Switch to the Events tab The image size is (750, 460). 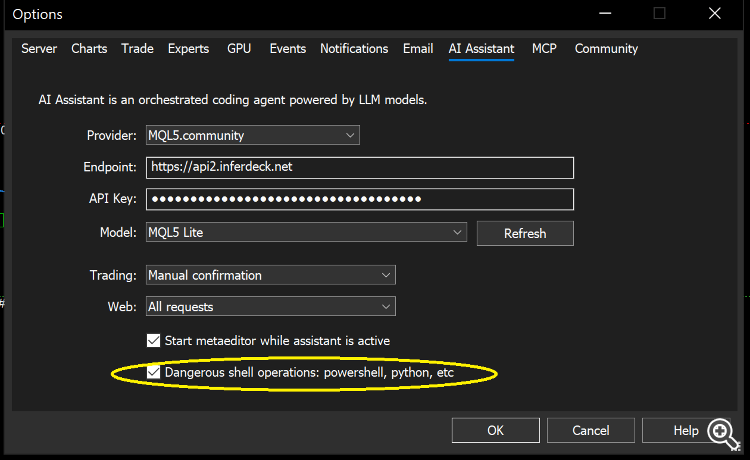tap(287, 49)
